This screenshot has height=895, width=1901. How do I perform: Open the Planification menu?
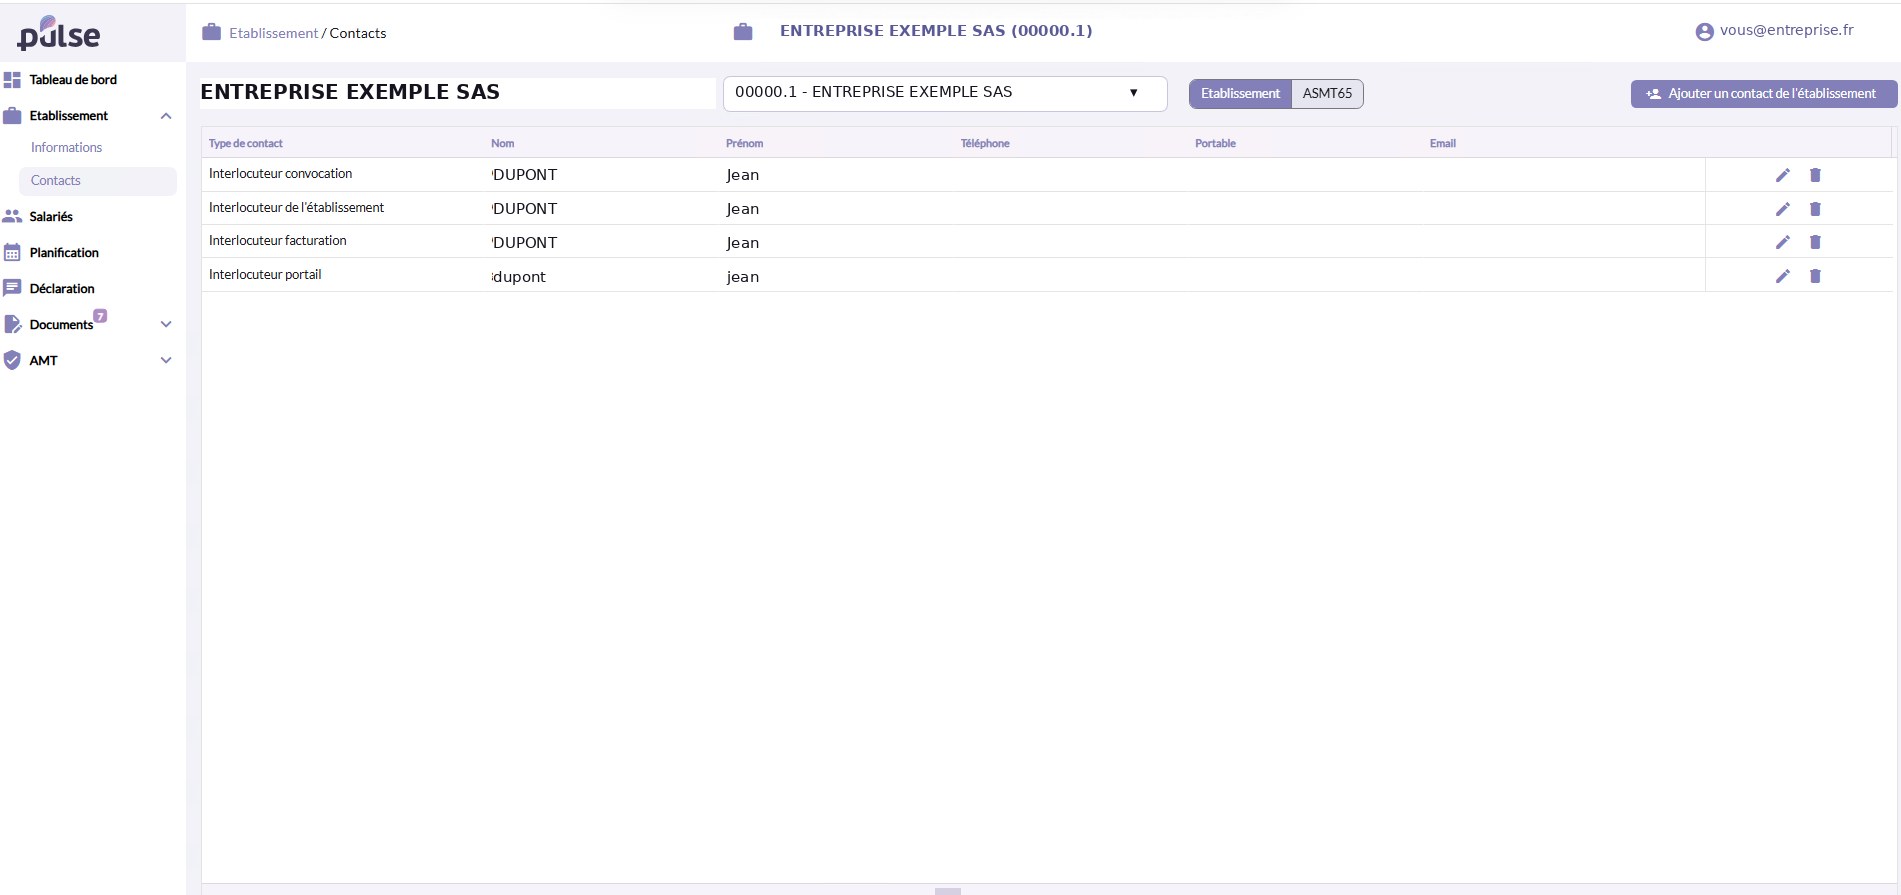point(64,252)
